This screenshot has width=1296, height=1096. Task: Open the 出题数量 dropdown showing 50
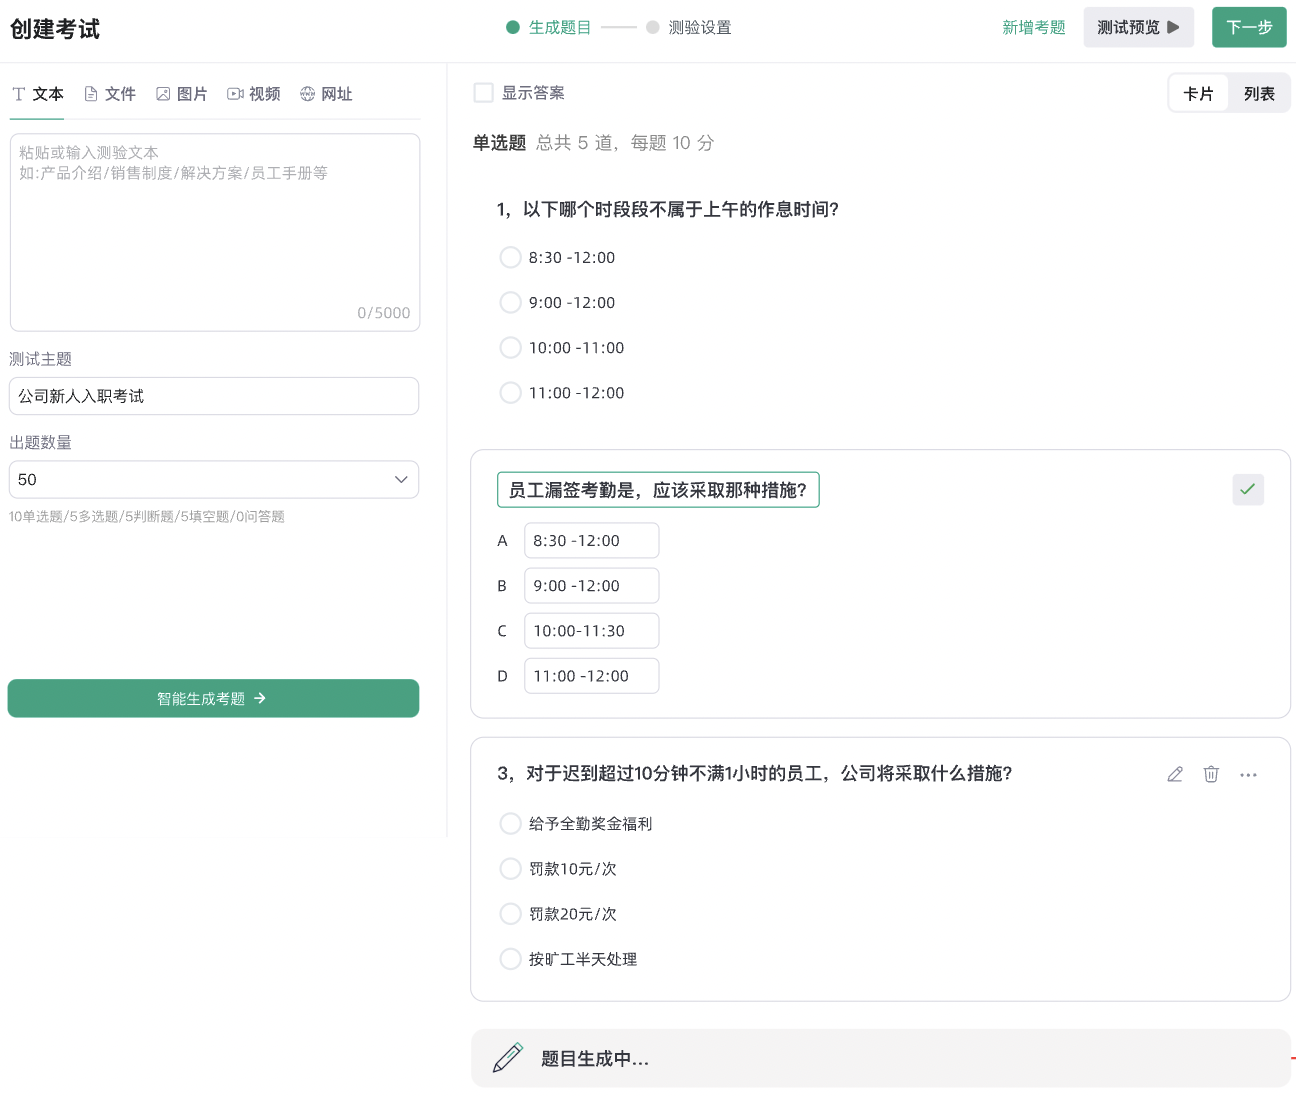click(x=213, y=479)
